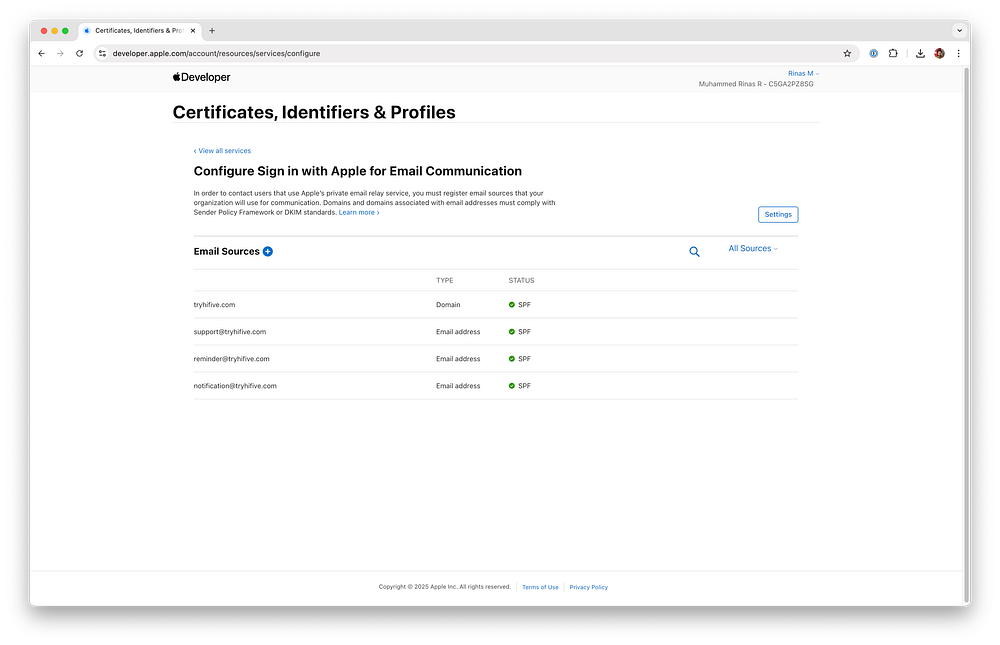The width and height of the screenshot is (1000, 645).
Task: Click the green SPF status for tryhifive.com
Action: pos(520,305)
